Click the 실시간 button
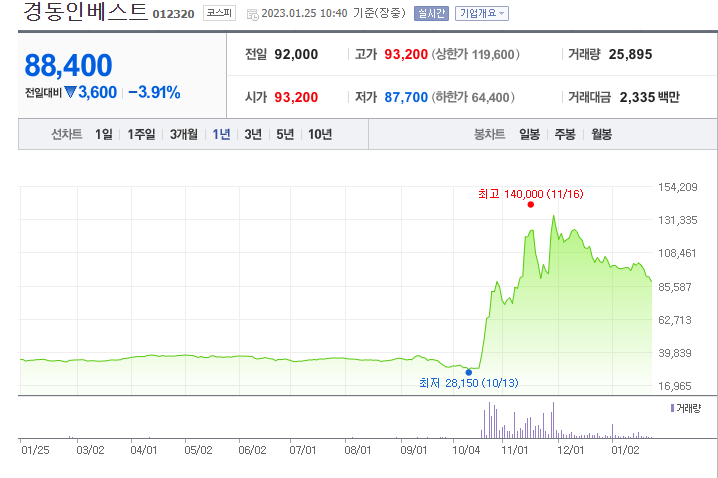This screenshot has width=718, height=478. [431, 13]
